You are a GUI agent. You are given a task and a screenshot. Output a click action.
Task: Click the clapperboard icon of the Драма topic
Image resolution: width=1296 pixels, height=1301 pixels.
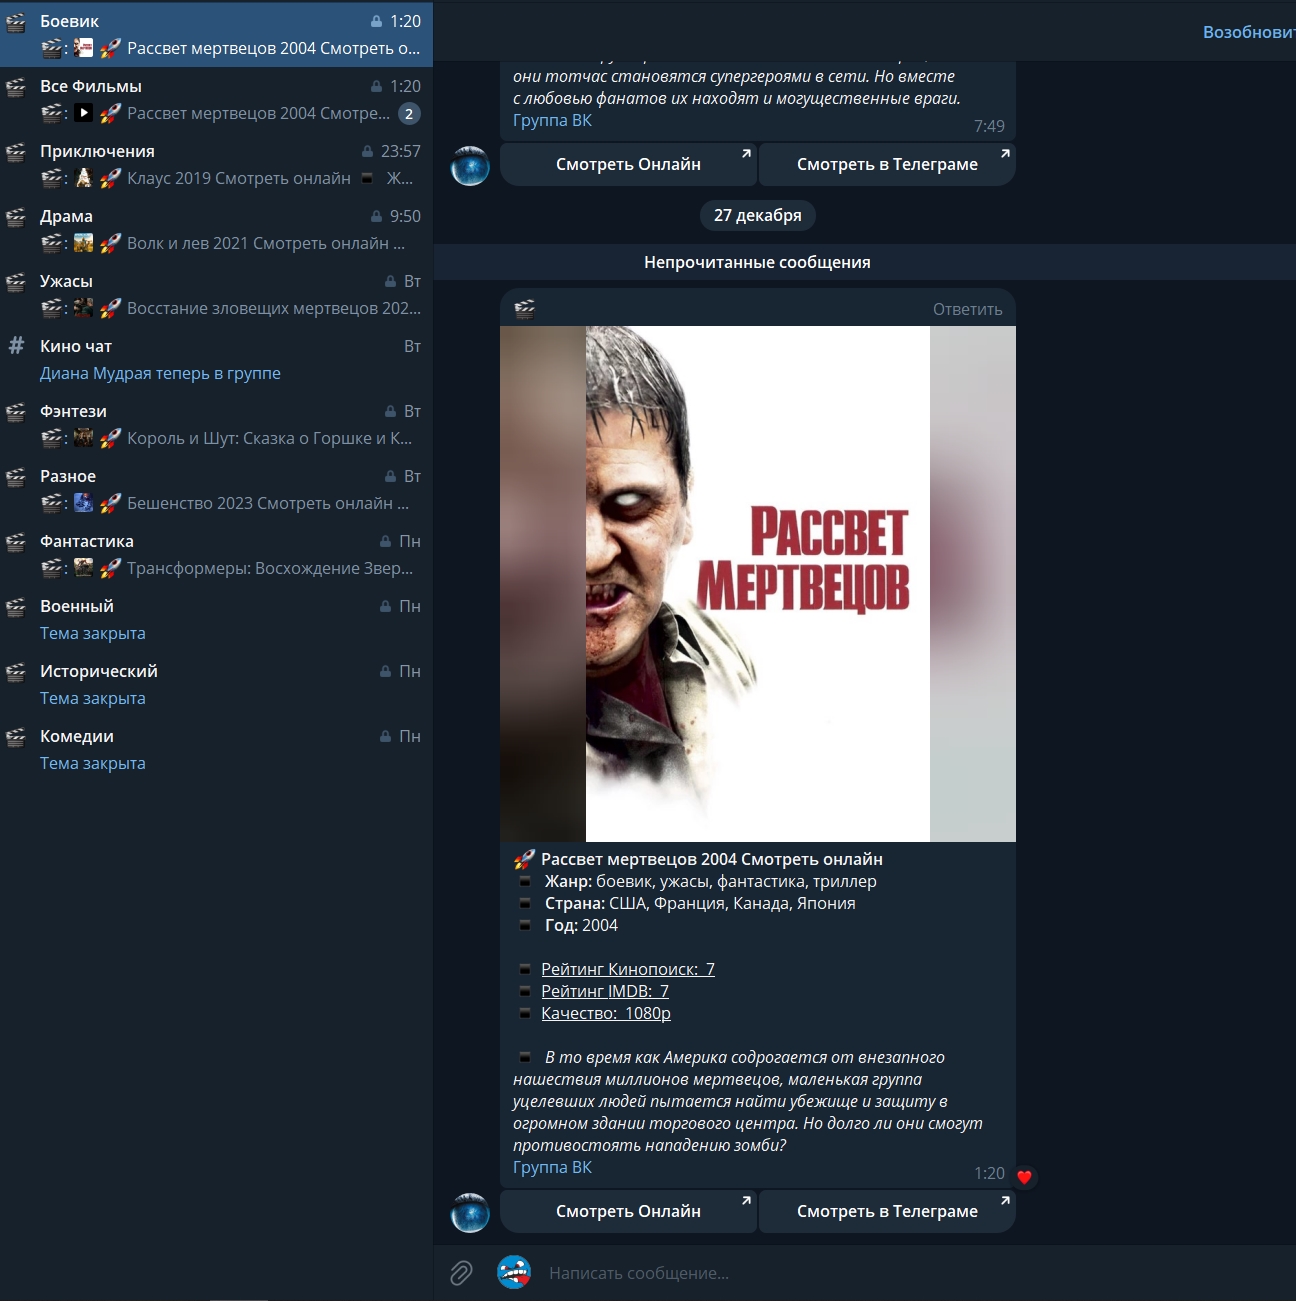(x=16, y=216)
